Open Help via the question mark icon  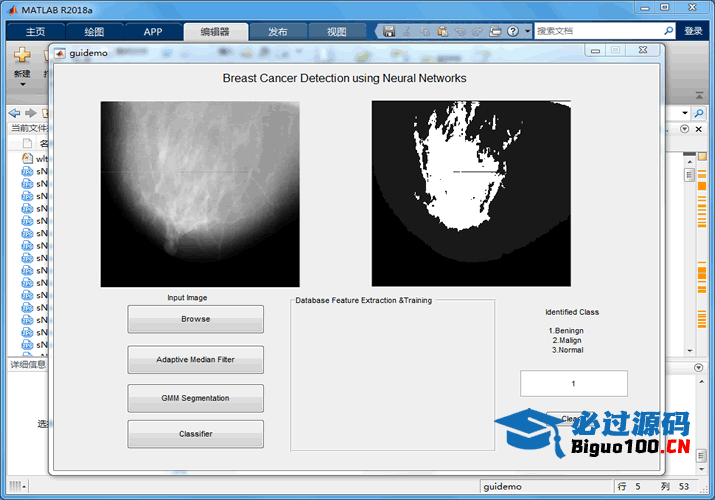pos(513,31)
